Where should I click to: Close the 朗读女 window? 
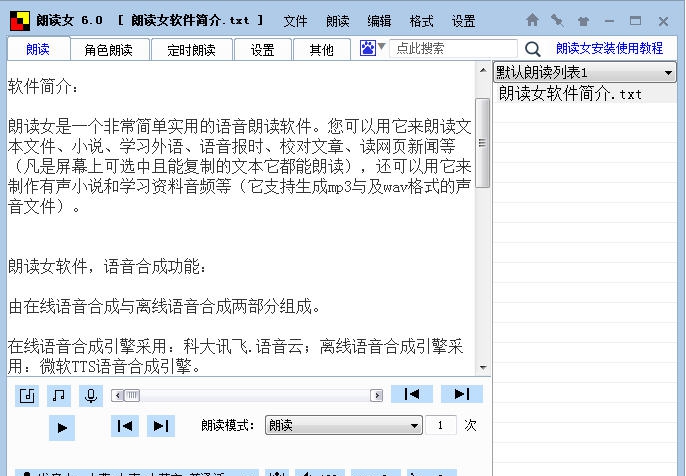(x=663, y=21)
